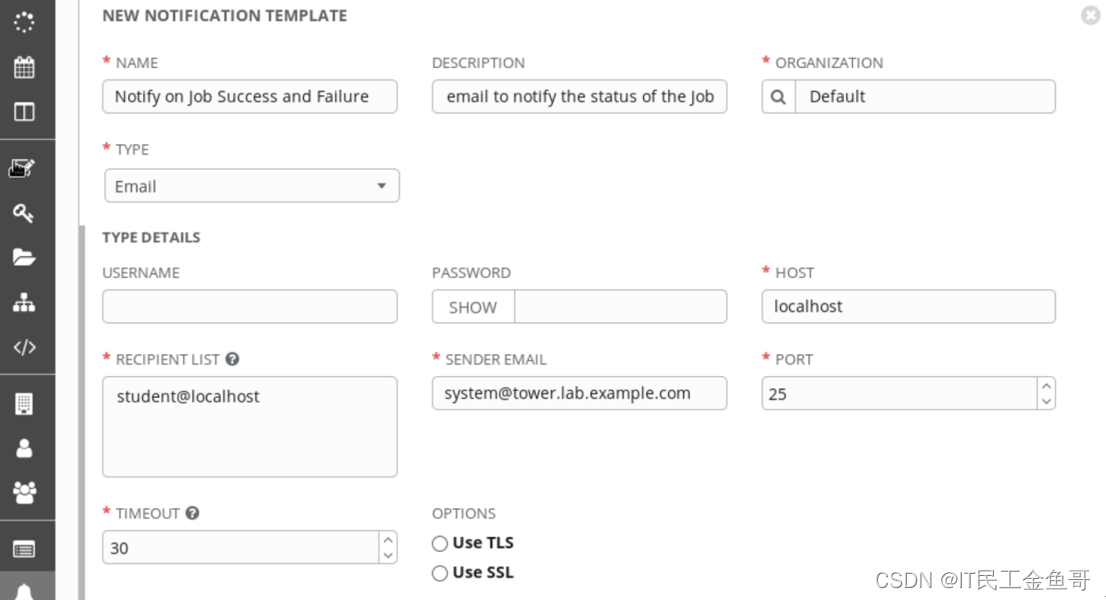The height and width of the screenshot is (600, 1106).
Task: Decrease the Timeout value with down arrow
Action: point(388,555)
